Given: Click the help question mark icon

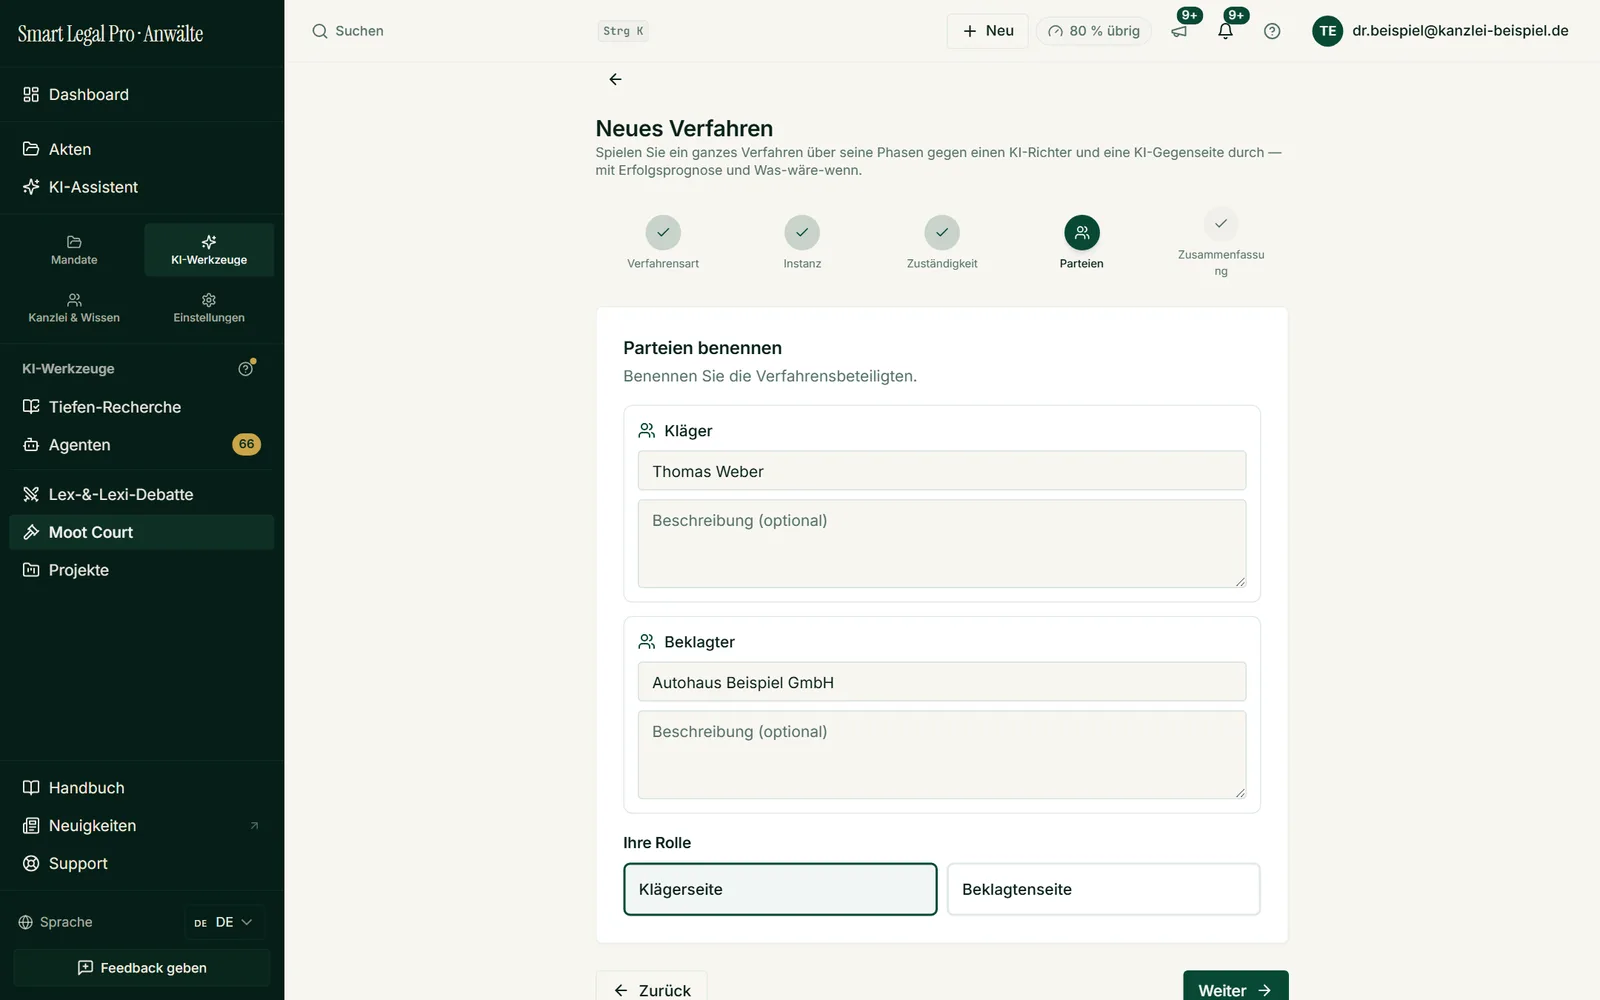Looking at the screenshot, I should [x=1272, y=31].
